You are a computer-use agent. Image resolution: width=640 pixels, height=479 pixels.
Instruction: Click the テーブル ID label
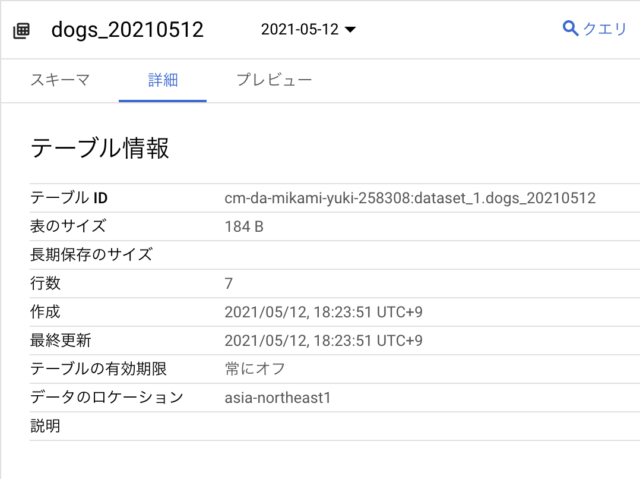[69, 198]
